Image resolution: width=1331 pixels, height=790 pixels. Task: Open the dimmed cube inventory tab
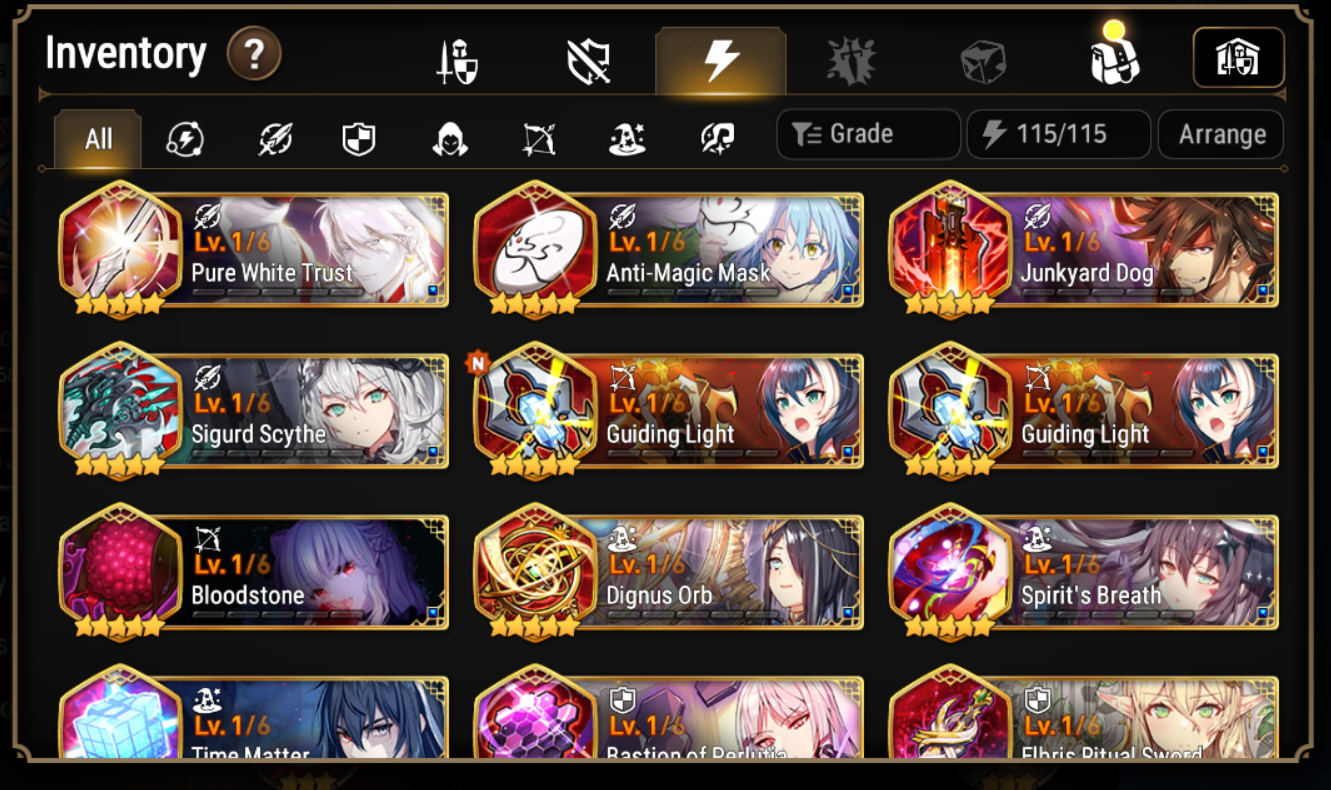coord(982,63)
